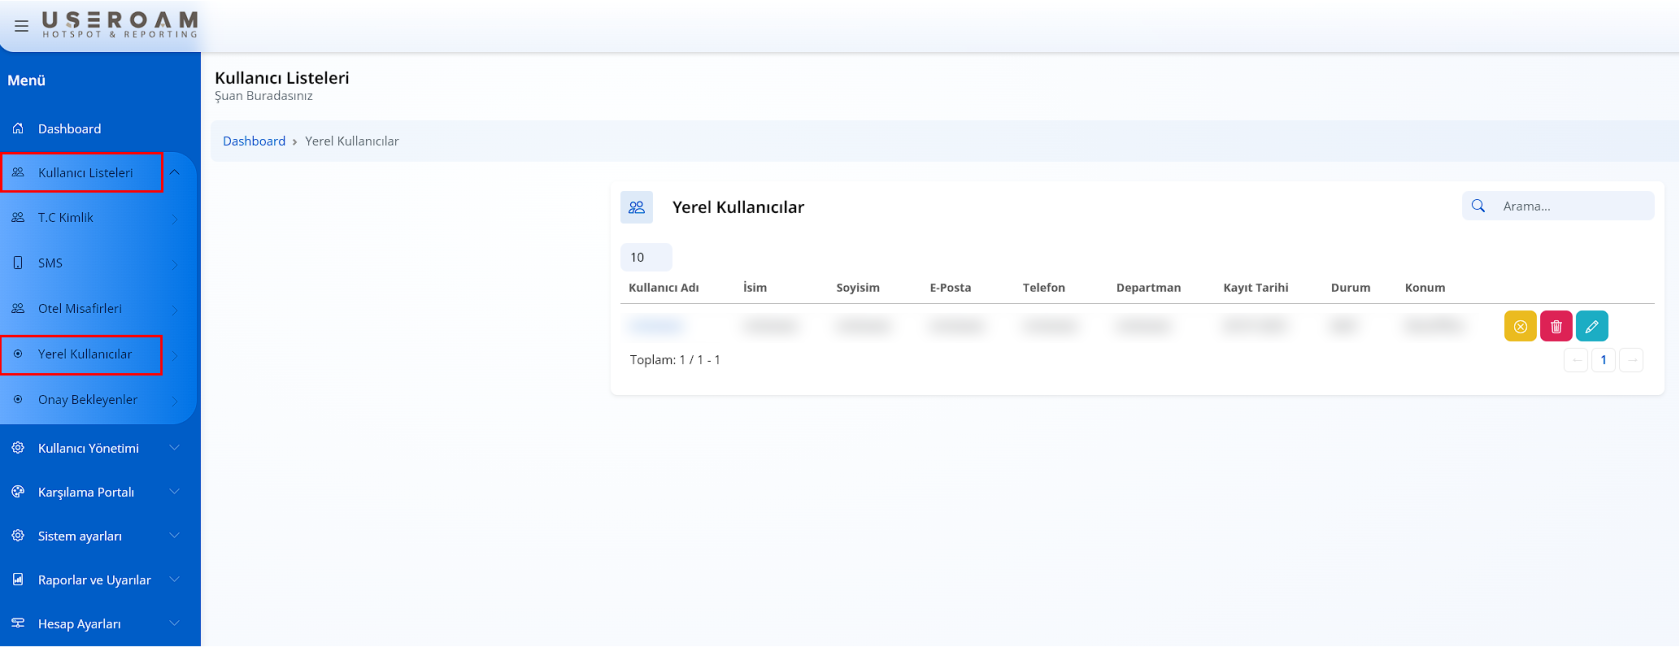Click the Yerel Kullanıcılar panel users icon
The width and height of the screenshot is (1680, 647).
636,207
